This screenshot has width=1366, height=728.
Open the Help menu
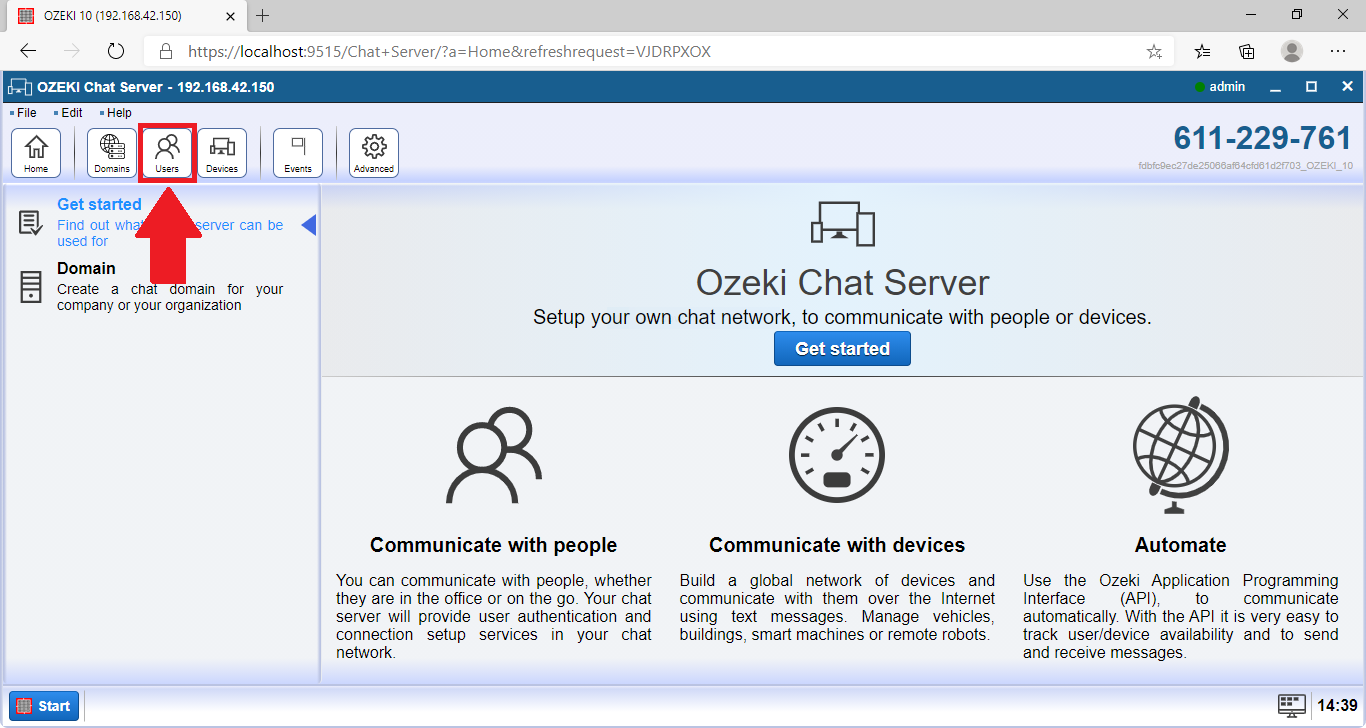pos(118,113)
